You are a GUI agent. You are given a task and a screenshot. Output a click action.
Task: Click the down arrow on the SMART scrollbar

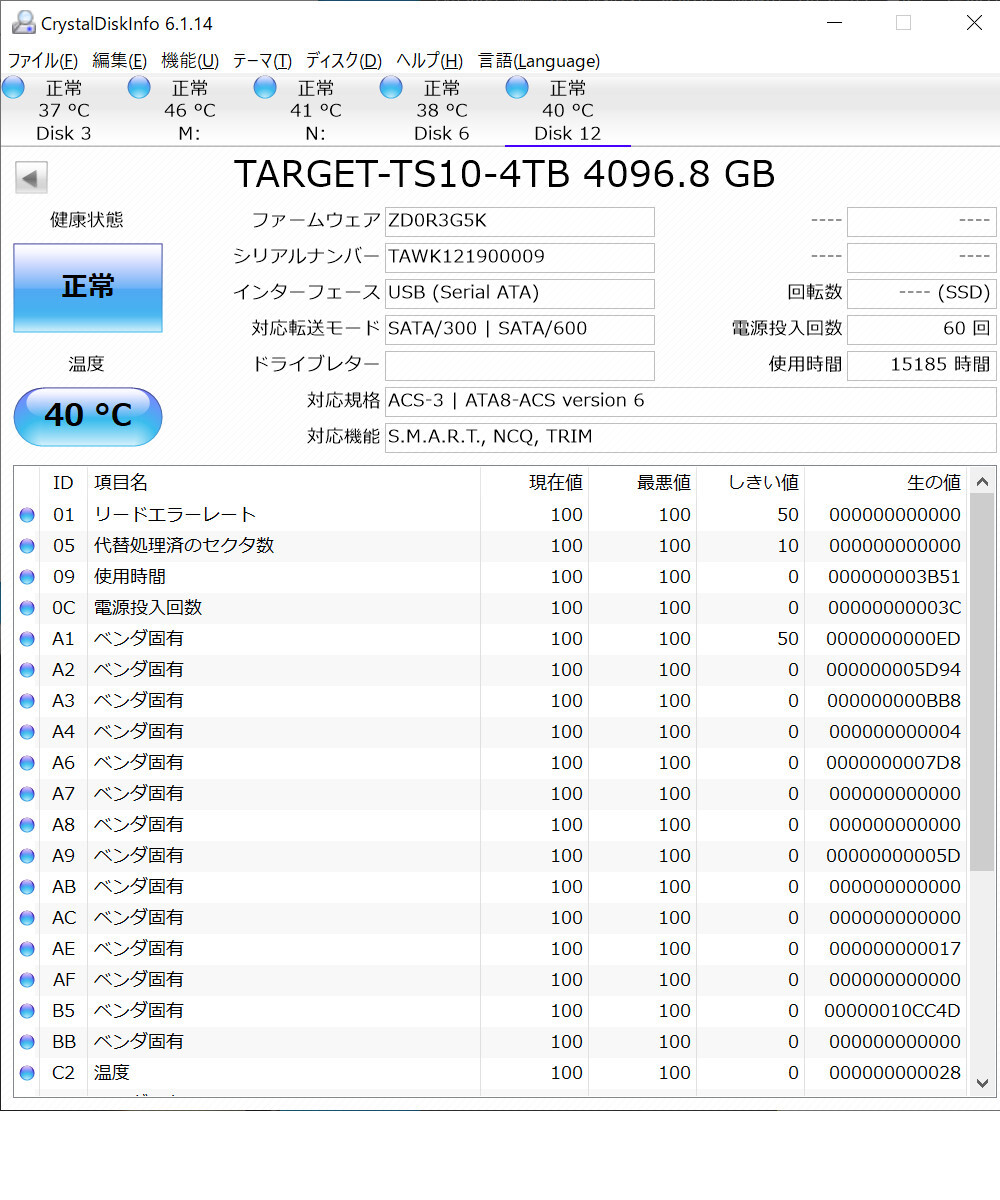click(x=983, y=1083)
